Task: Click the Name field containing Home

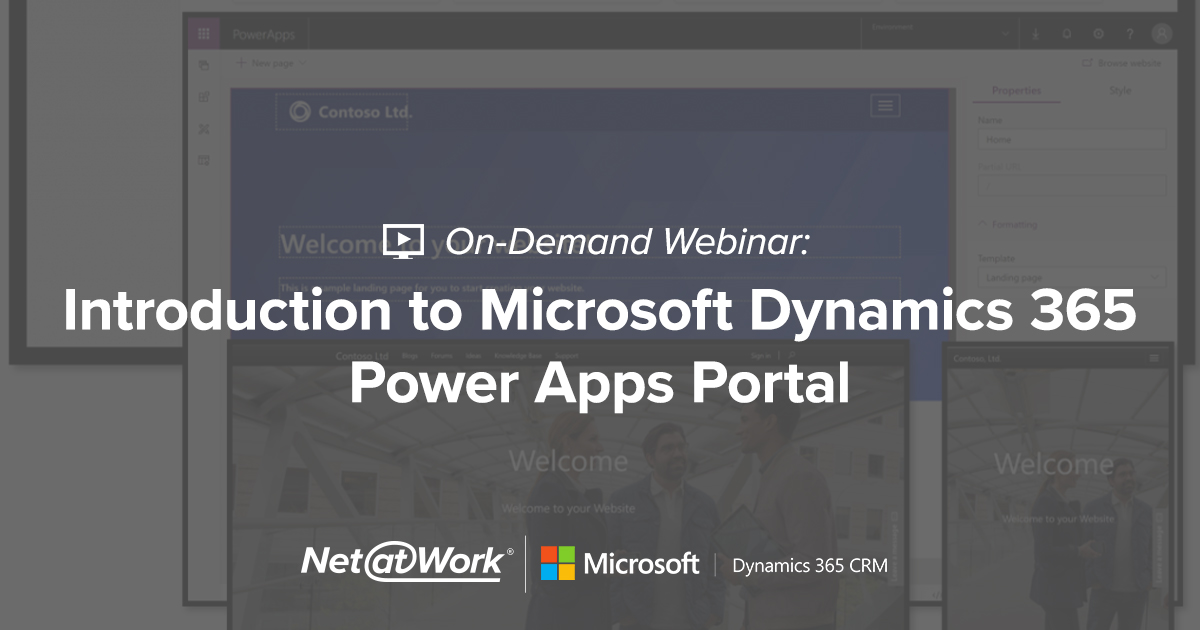Action: pyautogui.click(x=1070, y=139)
